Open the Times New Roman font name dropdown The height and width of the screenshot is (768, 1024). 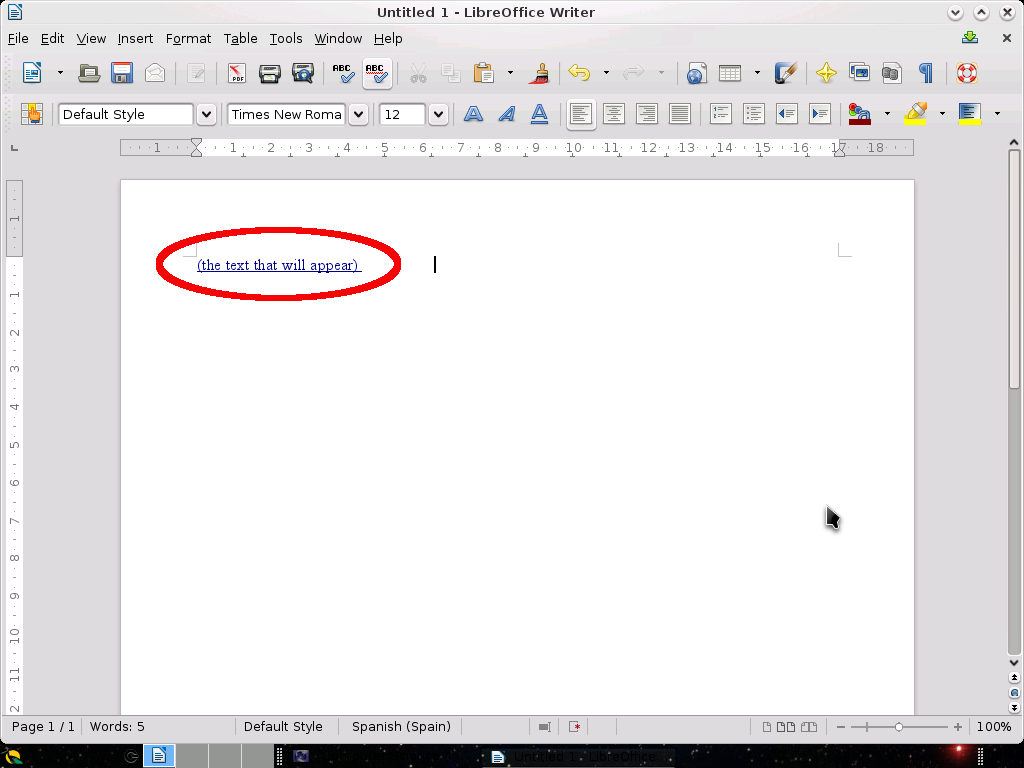[x=358, y=113]
